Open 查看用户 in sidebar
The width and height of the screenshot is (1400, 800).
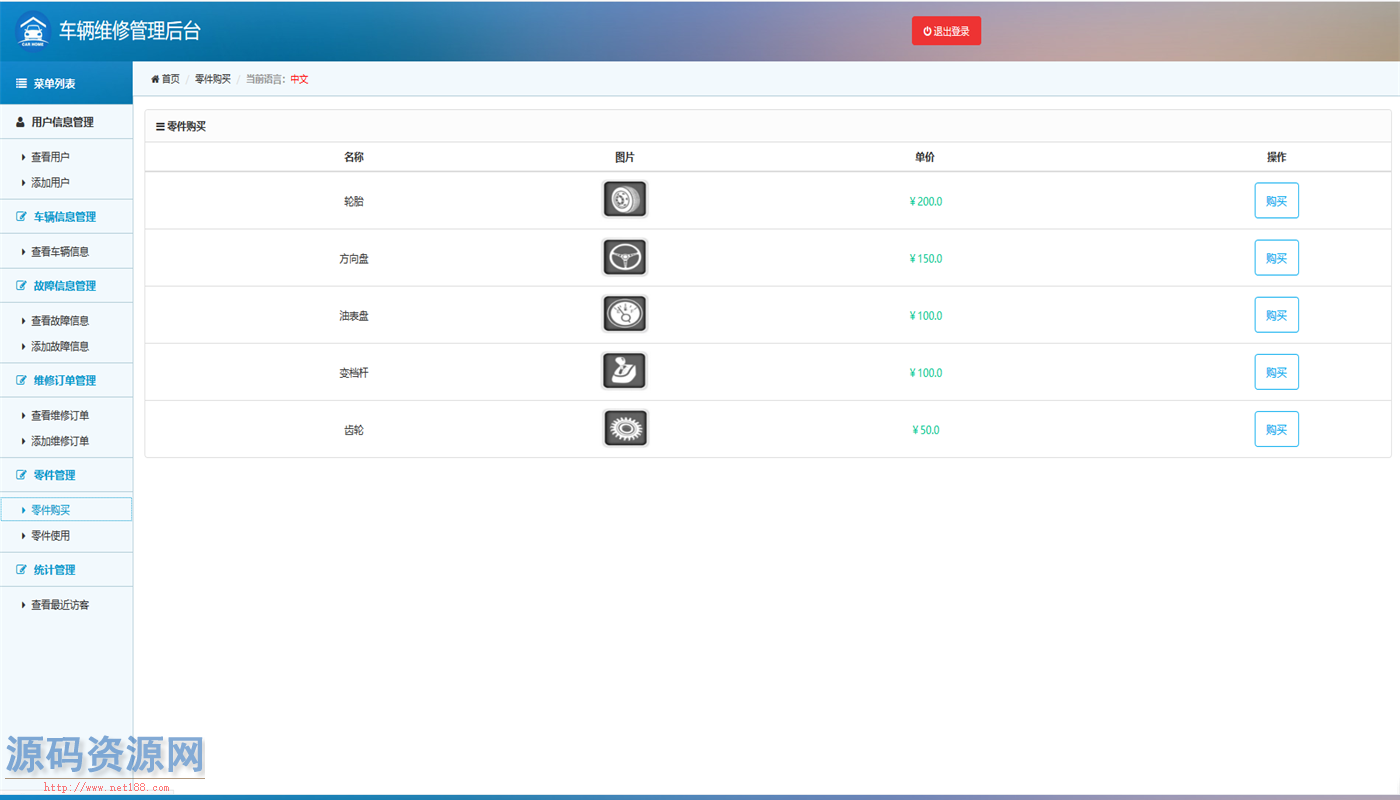point(50,157)
